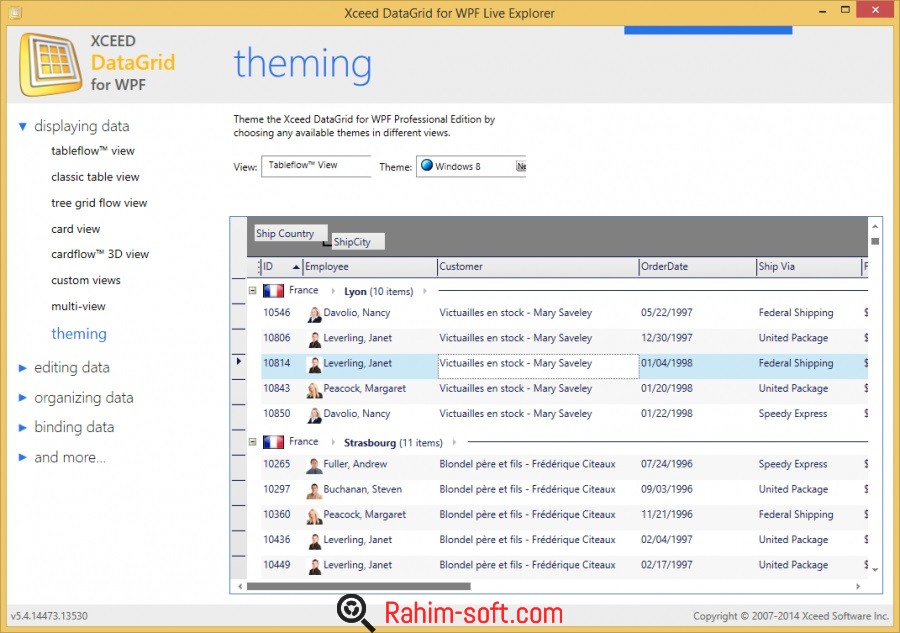
Task: Maximize the Live Explorer window
Action: click(845, 10)
